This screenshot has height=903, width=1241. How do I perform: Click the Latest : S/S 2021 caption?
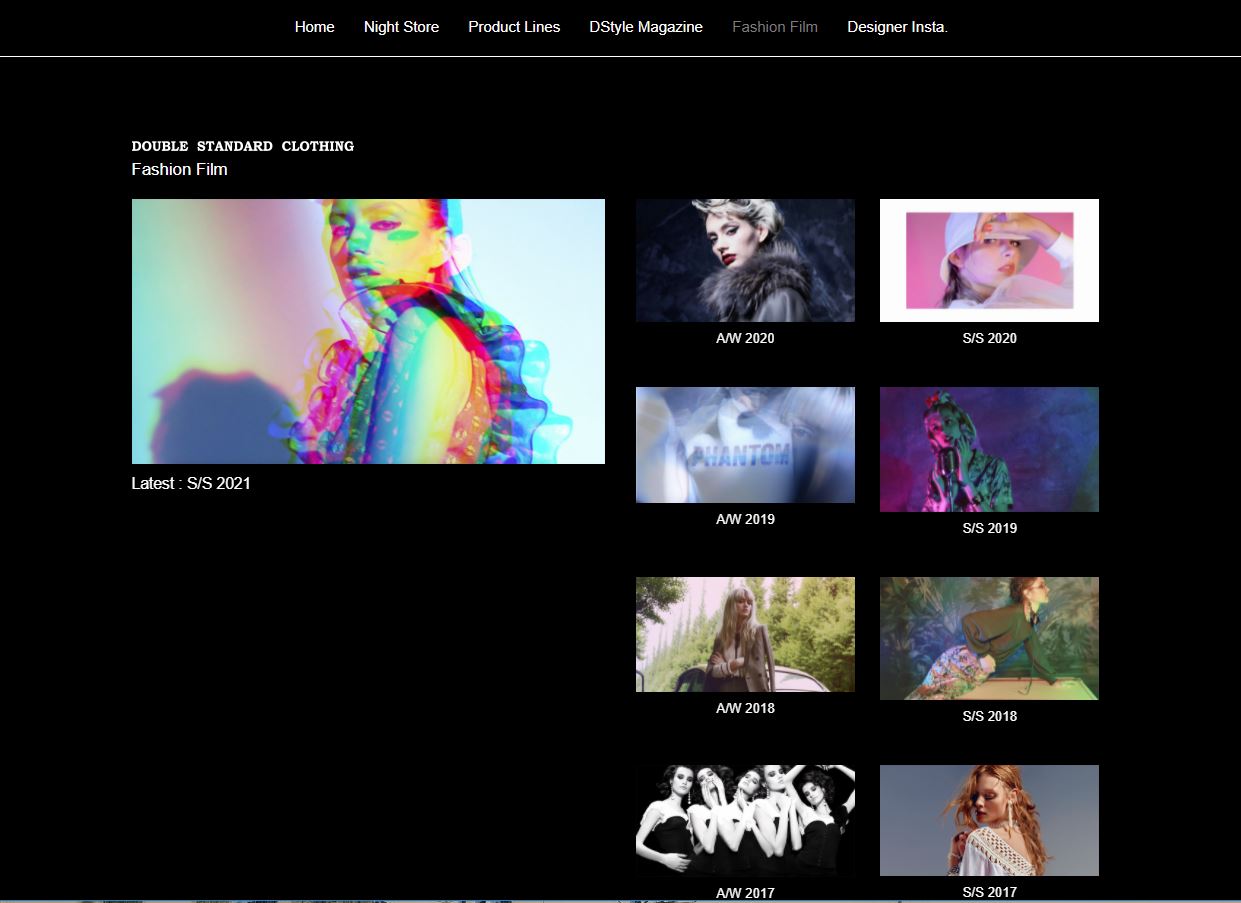click(x=191, y=483)
